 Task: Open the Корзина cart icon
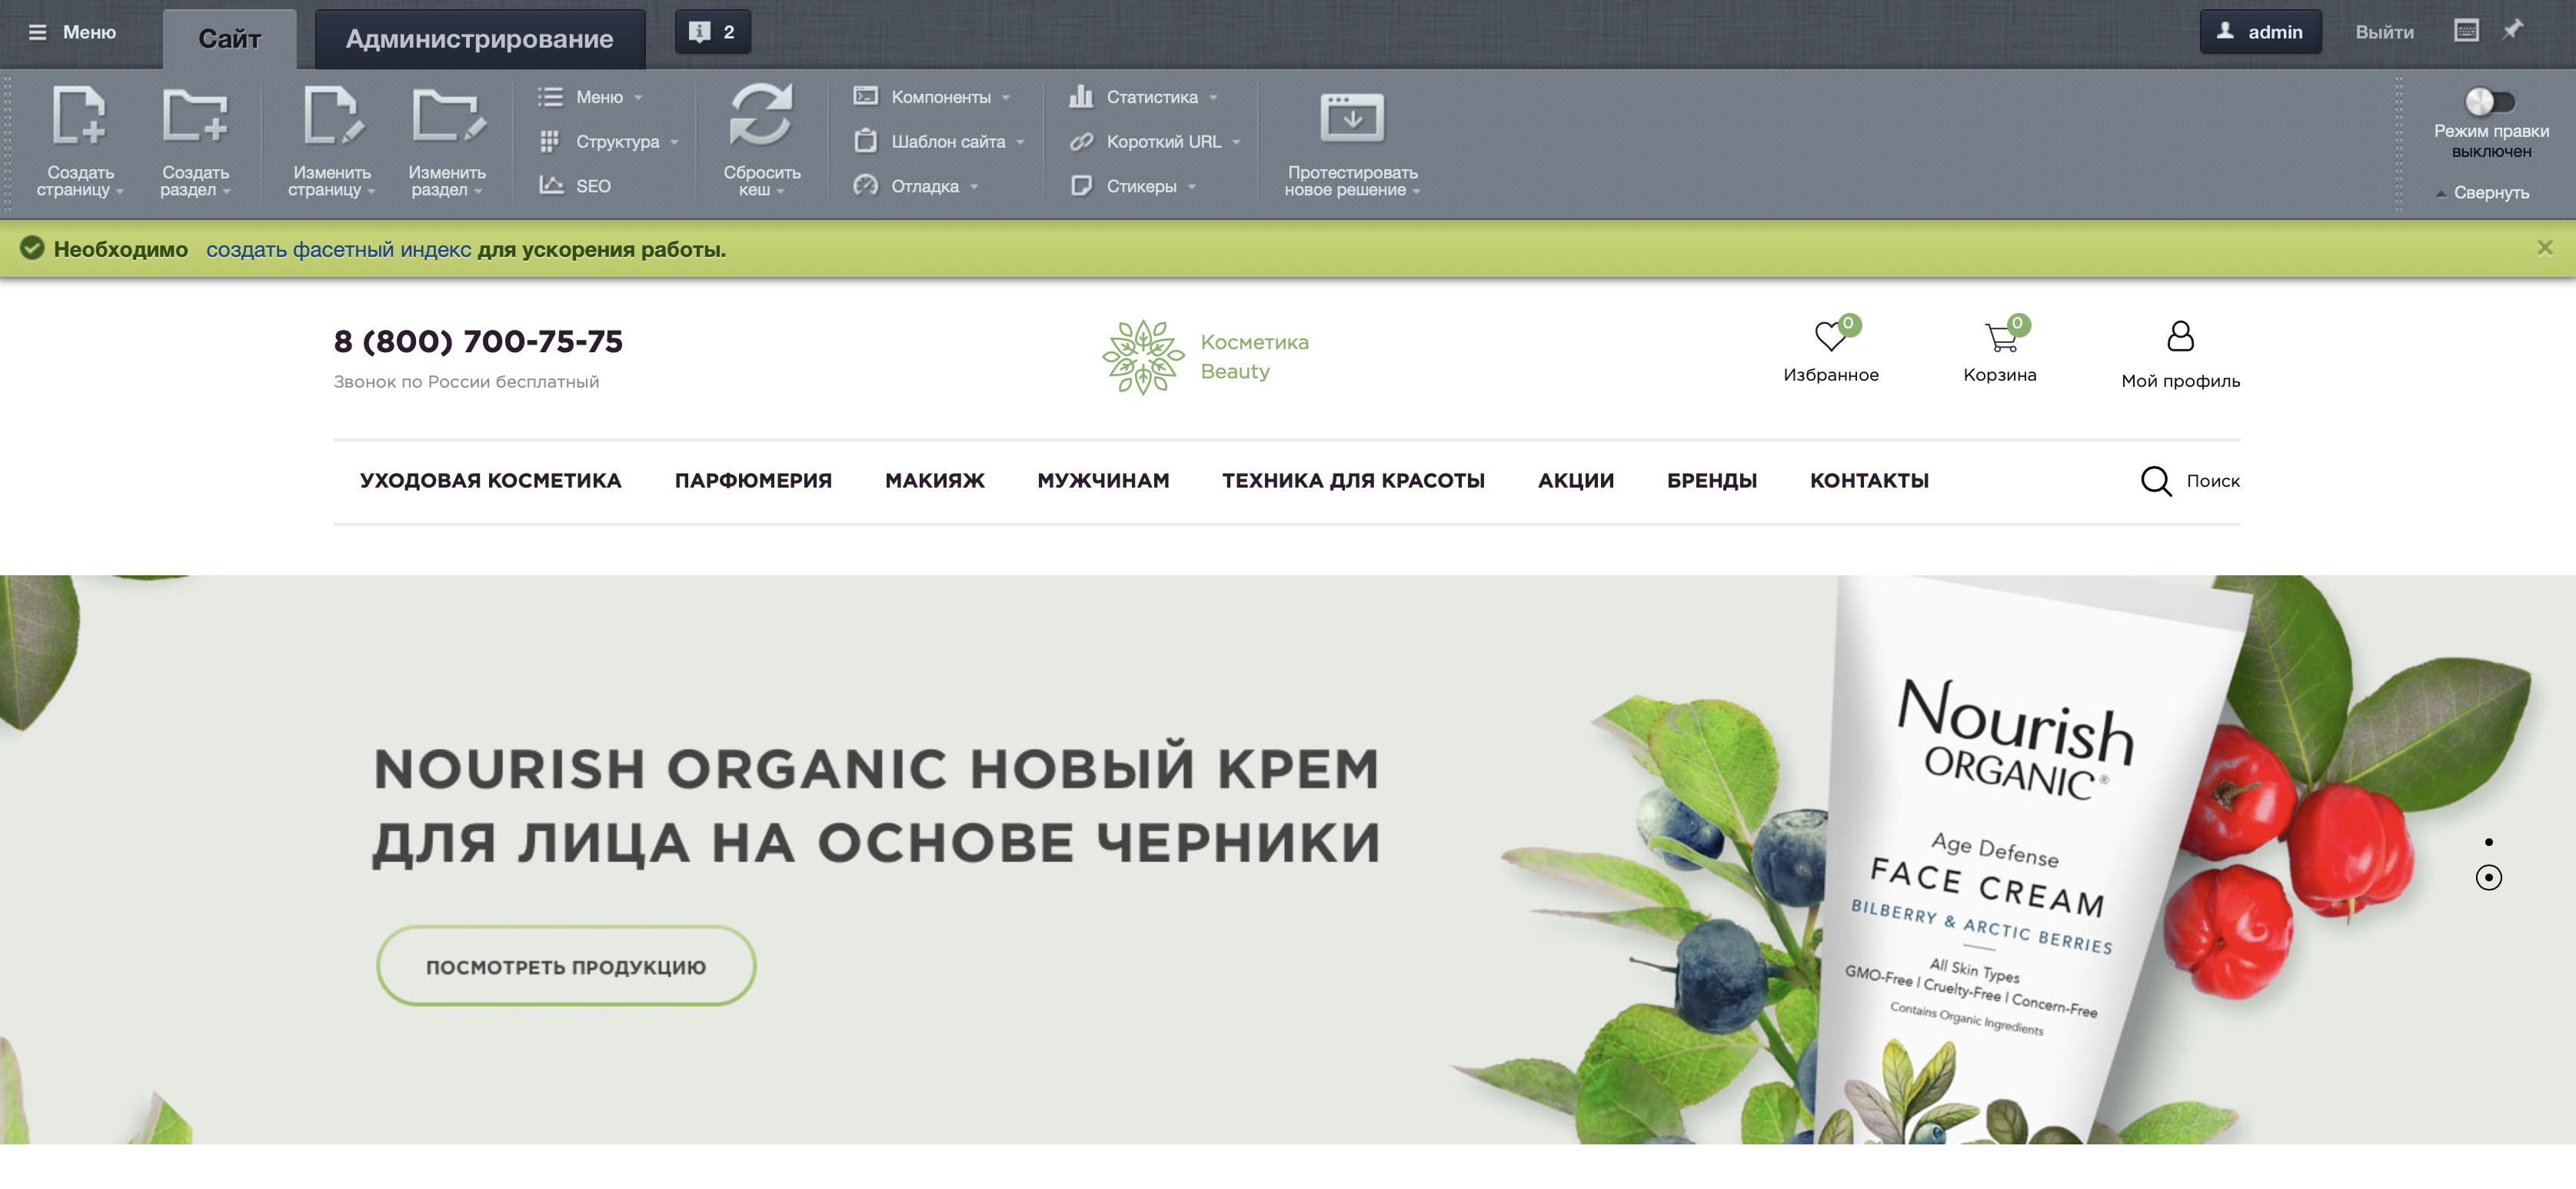pos(2001,337)
